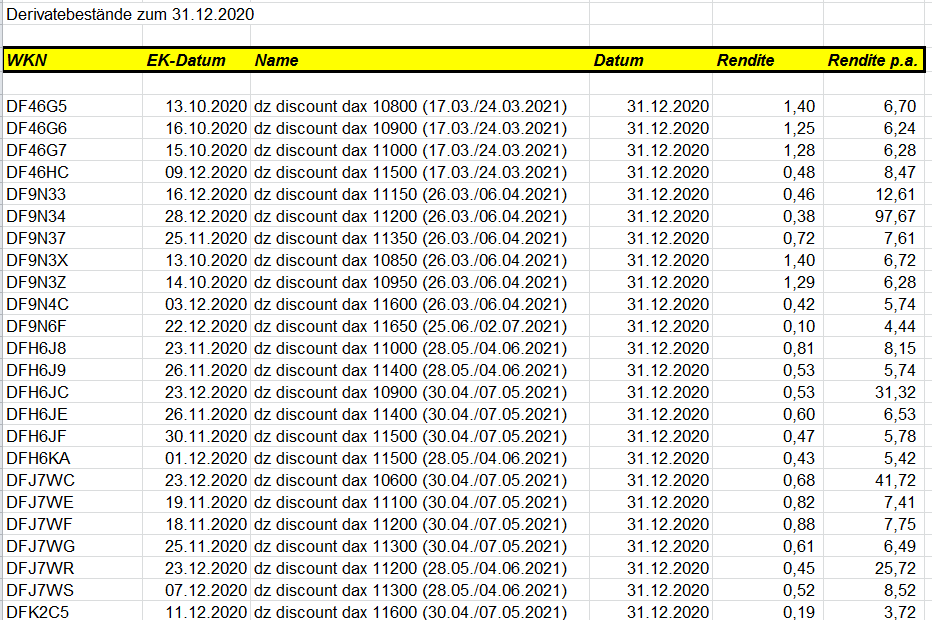Select the Rendite p.a. value 25,72
This screenshot has width=932, height=620.
[x=895, y=568]
